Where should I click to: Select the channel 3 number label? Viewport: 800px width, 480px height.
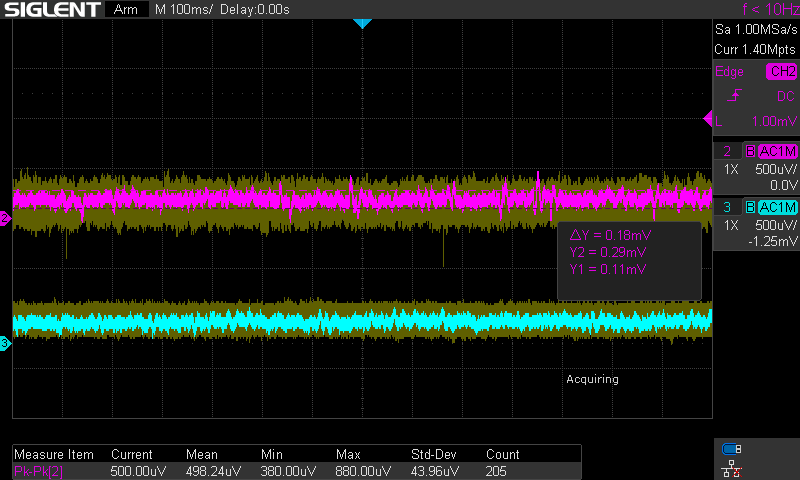pyautogui.click(x=727, y=207)
